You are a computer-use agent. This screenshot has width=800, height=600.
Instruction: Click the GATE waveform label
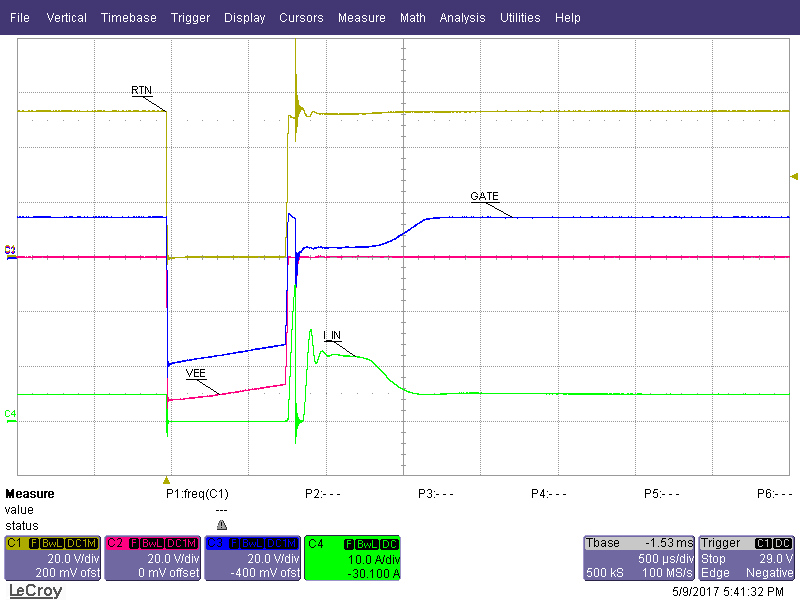coord(484,196)
